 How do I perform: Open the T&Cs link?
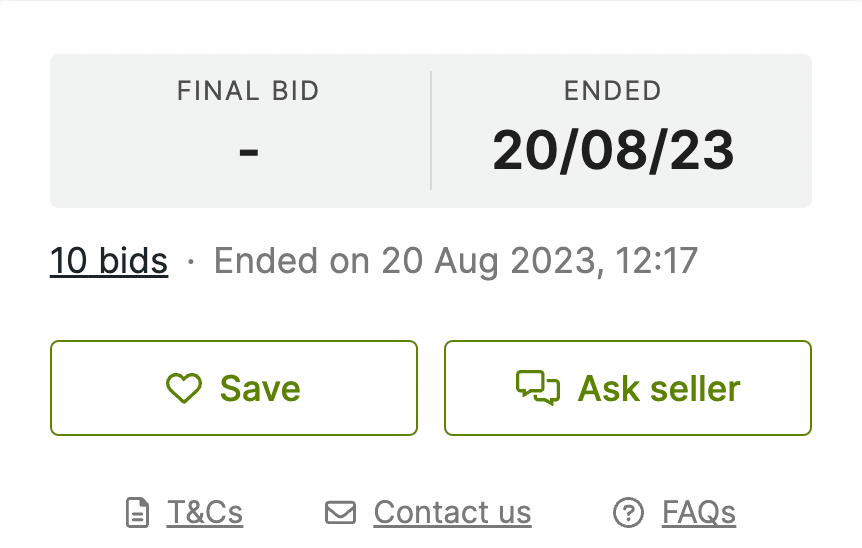[204, 513]
